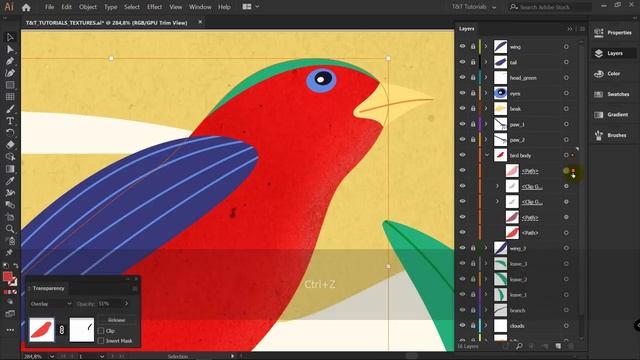Screen dimensions: 640x360
Task: Select the Paintbrush tool
Action: coord(10,109)
